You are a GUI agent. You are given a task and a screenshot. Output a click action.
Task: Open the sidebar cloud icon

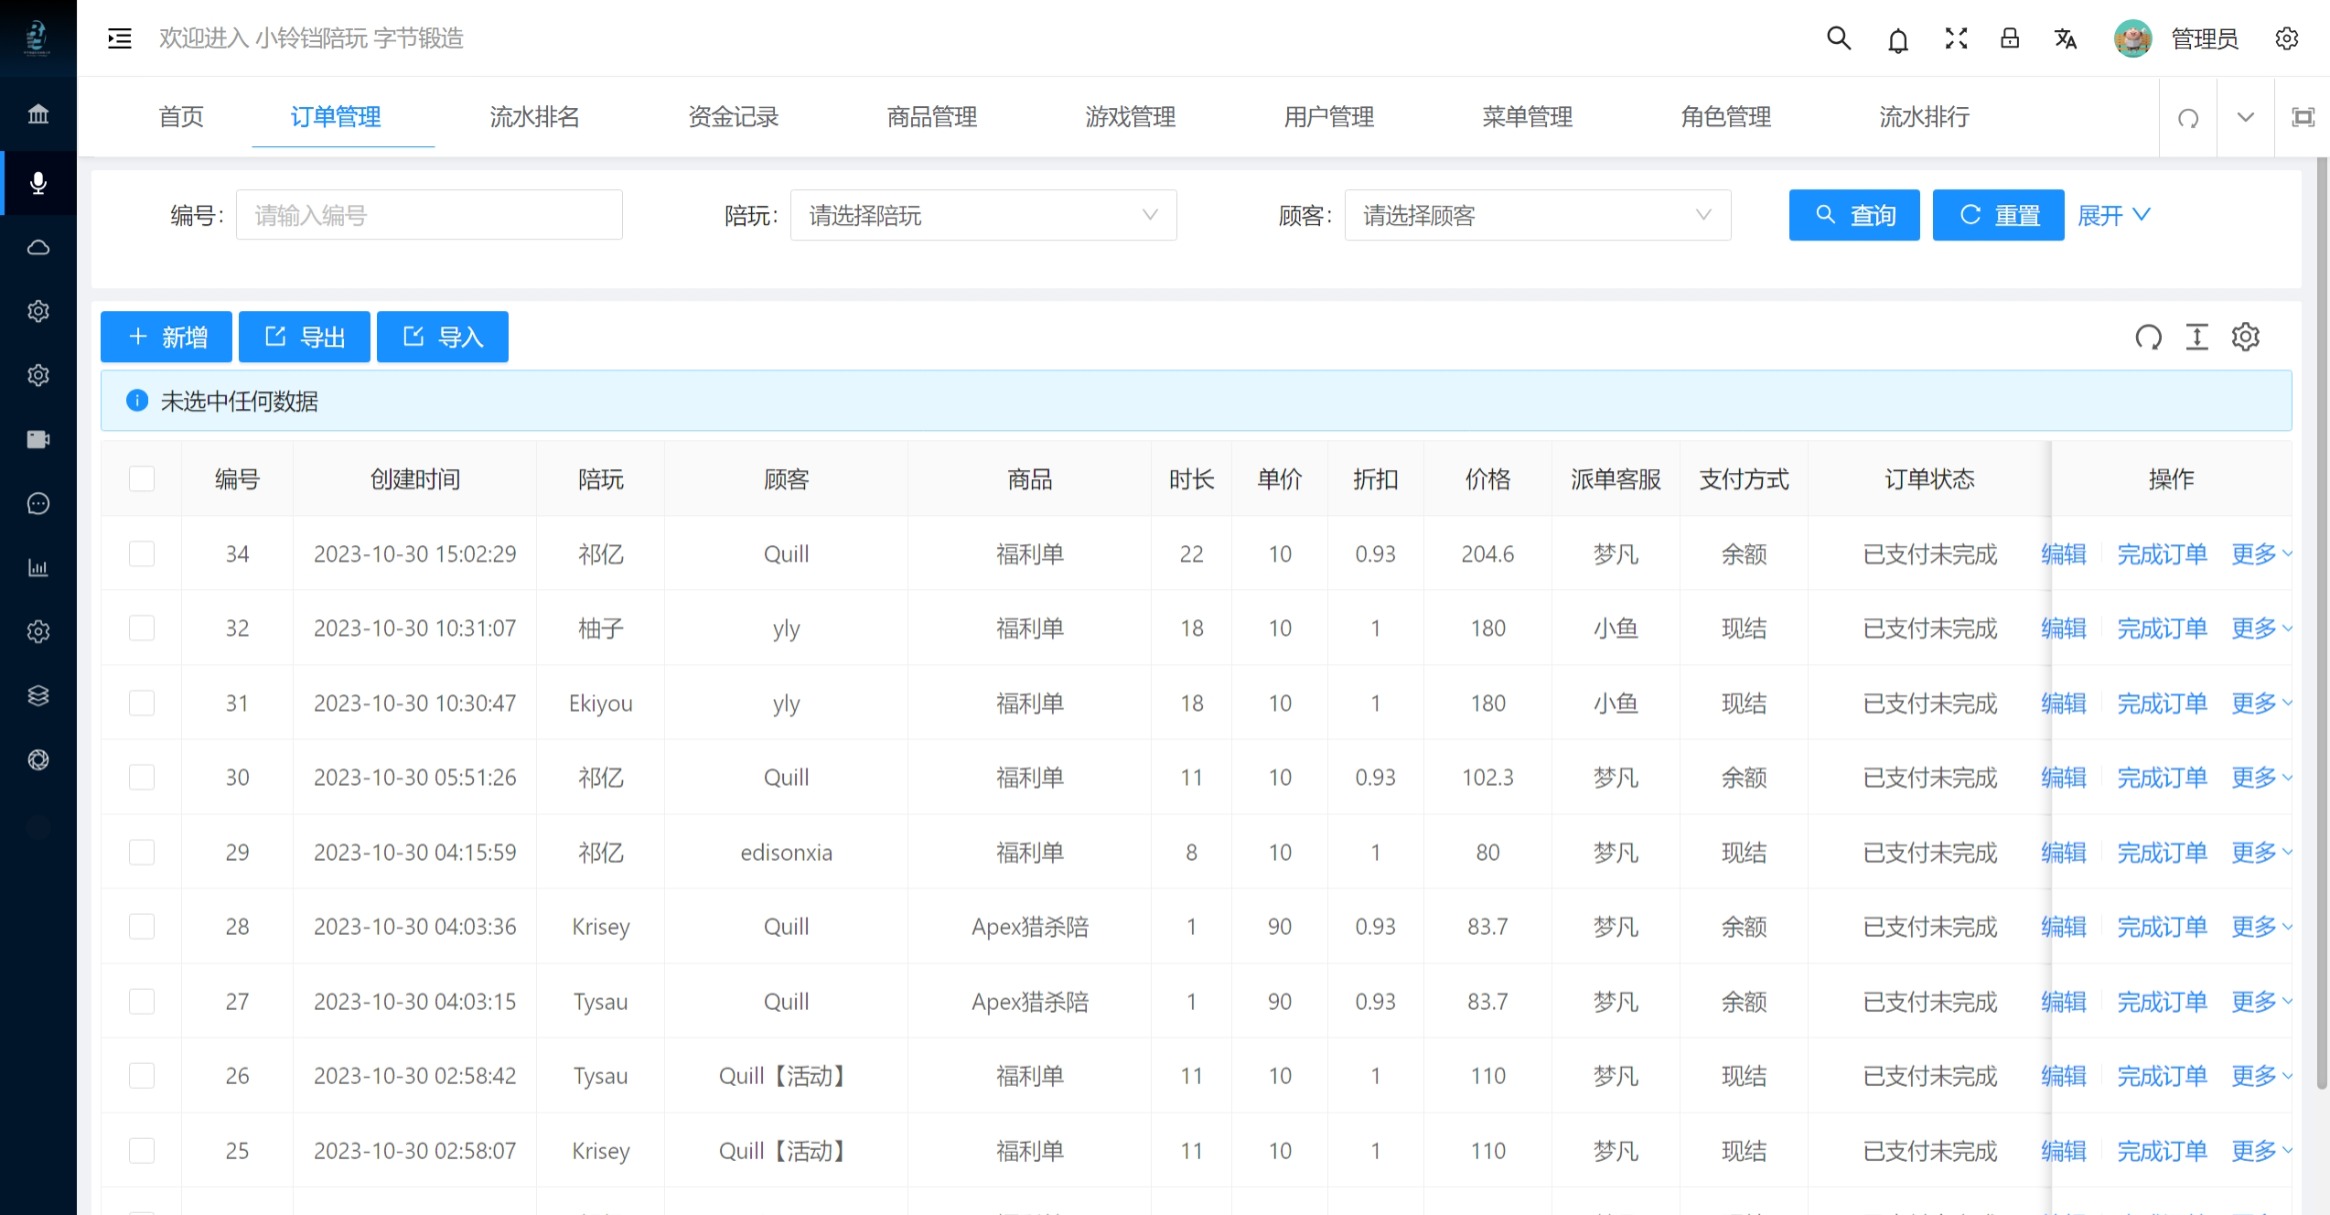point(38,247)
